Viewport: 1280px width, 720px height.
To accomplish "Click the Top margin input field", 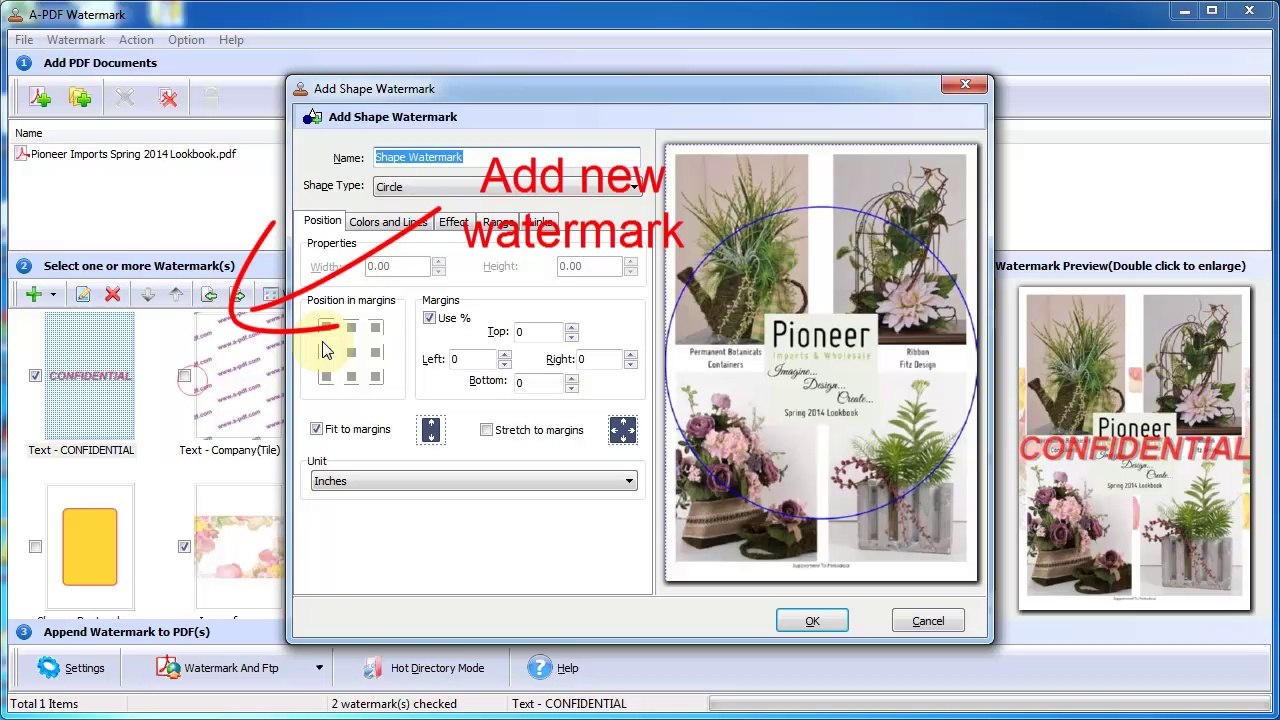I will click(539, 332).
